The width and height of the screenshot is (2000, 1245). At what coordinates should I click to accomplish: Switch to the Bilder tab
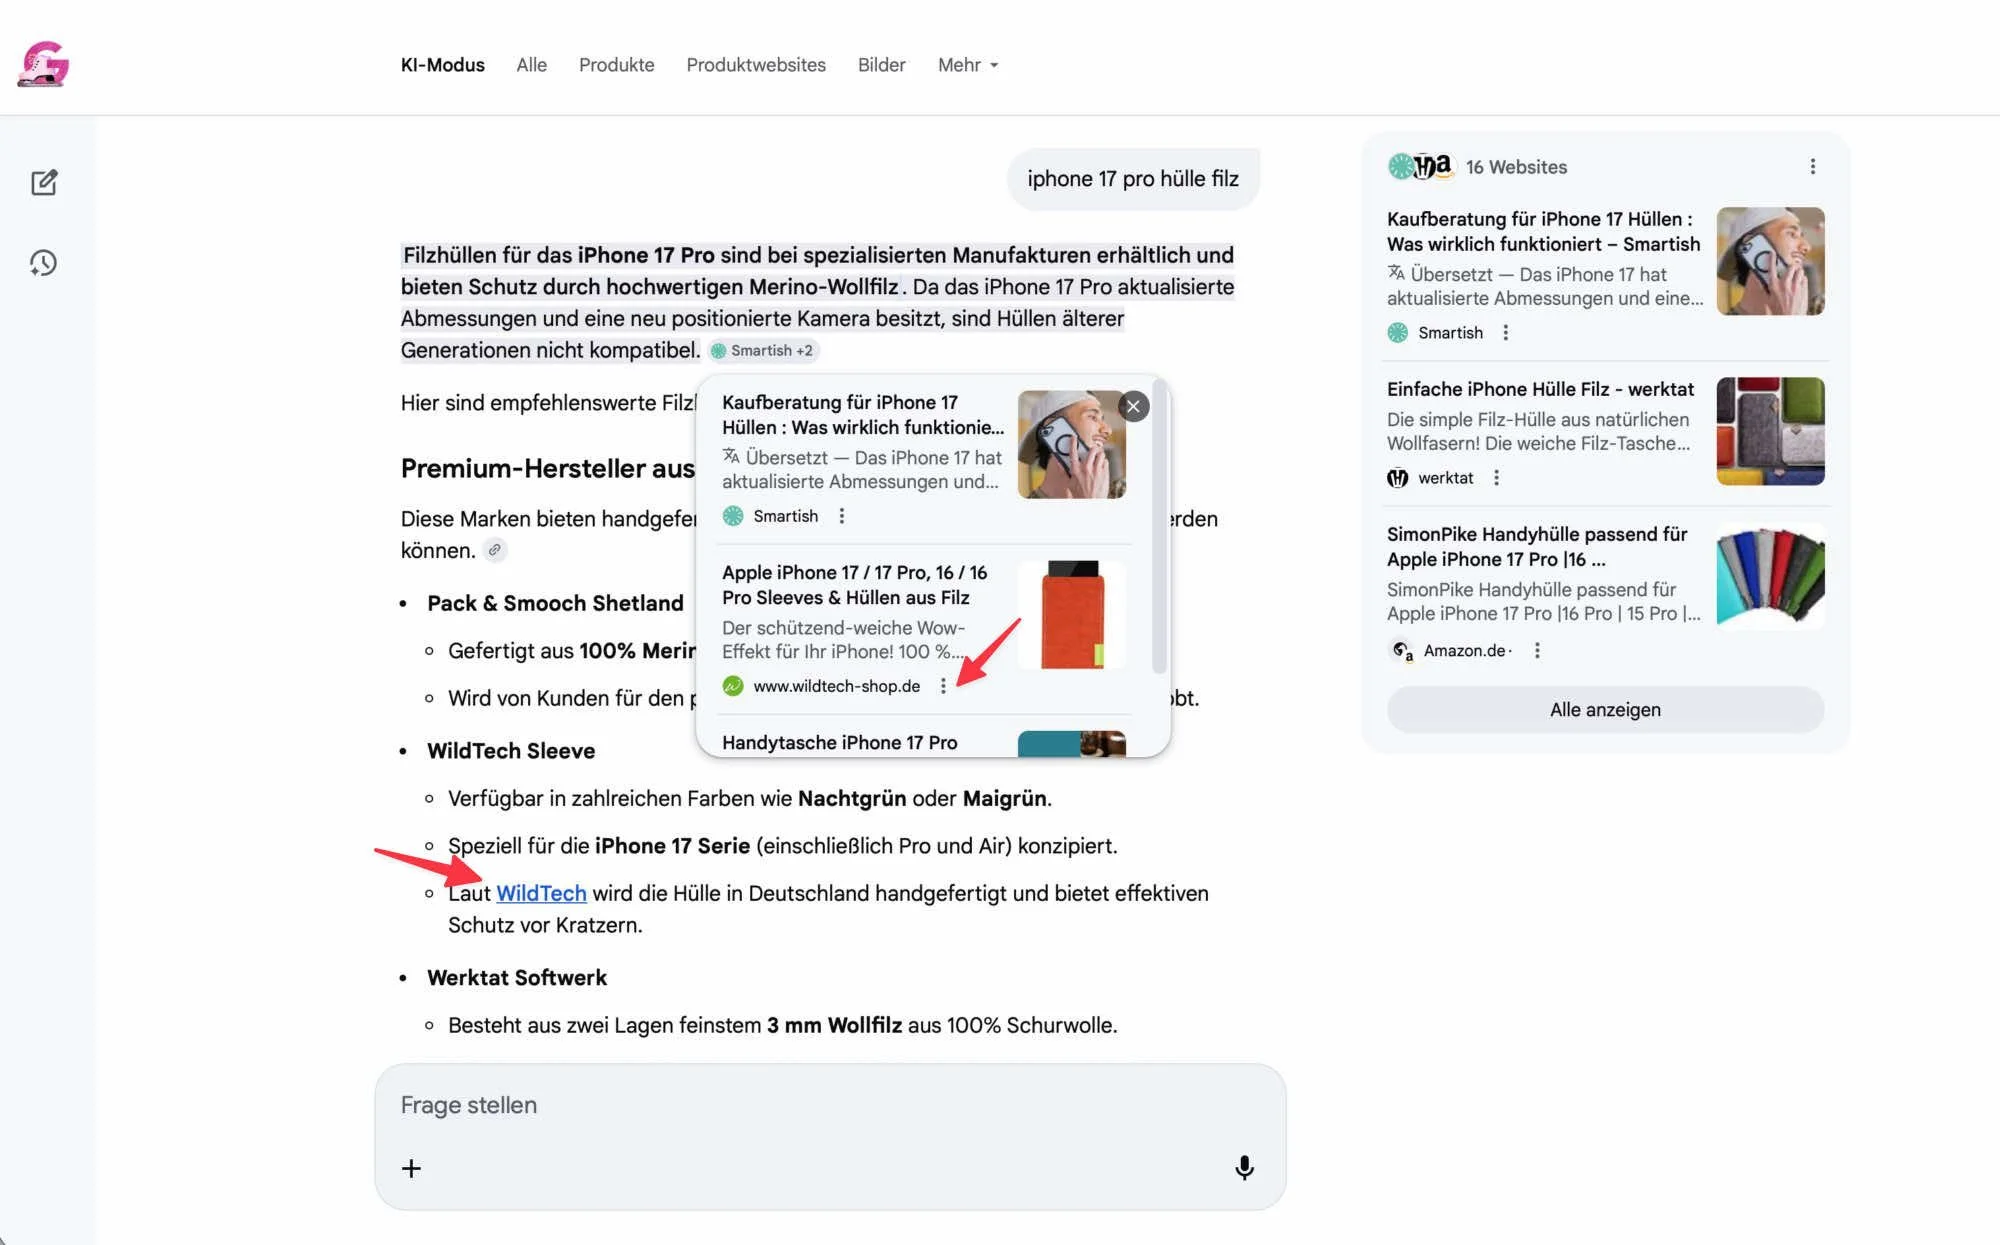coord(881,65)
